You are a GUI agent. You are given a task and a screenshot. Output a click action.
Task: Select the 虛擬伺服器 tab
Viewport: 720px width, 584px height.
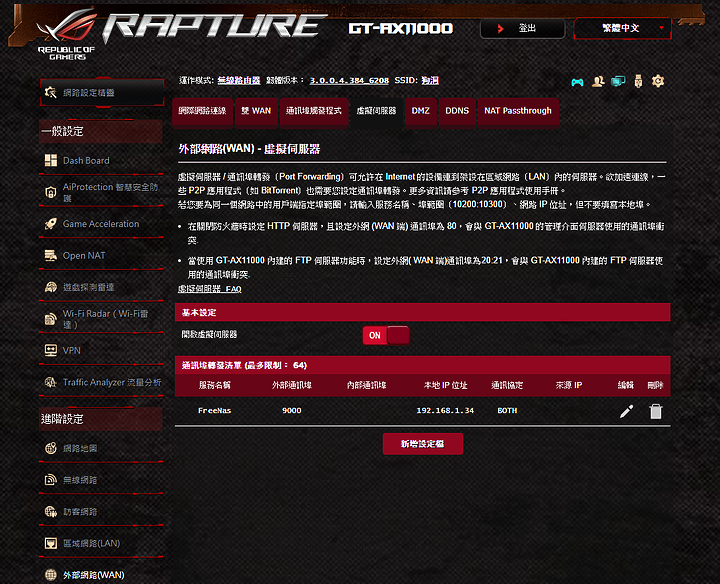(x=376, y=111)
